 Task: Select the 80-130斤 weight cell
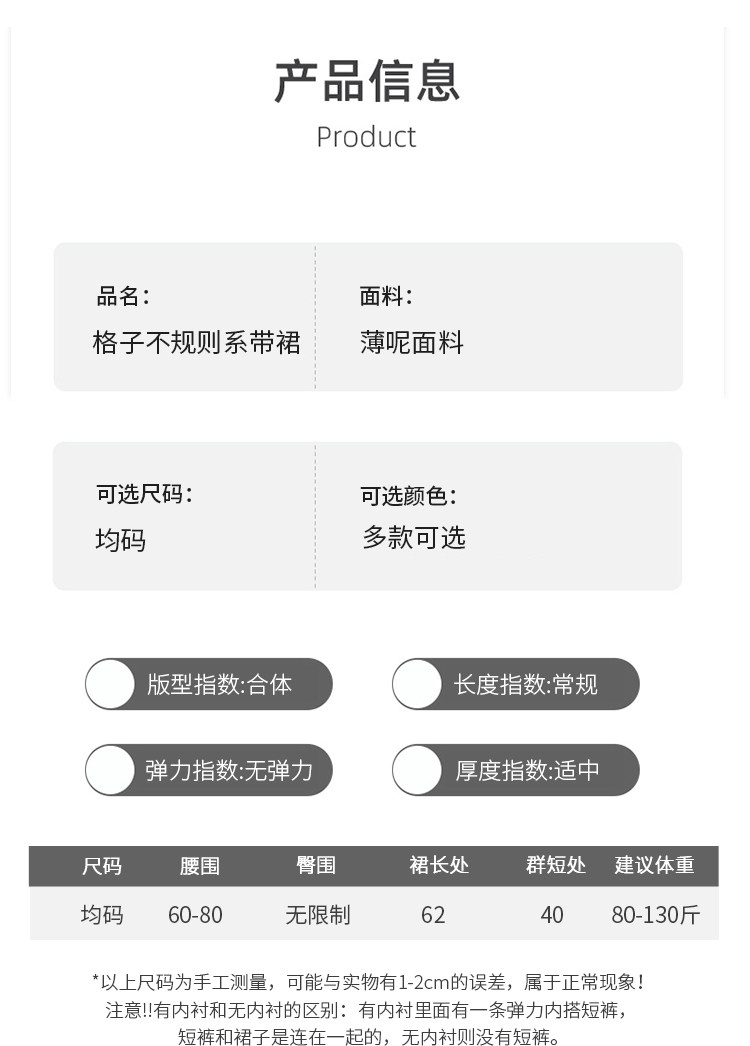(656, 915)
